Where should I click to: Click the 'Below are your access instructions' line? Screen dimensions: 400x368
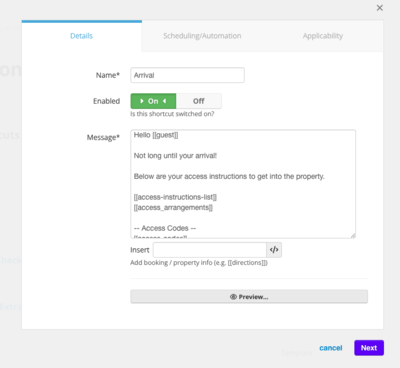[x=229, y=176]
